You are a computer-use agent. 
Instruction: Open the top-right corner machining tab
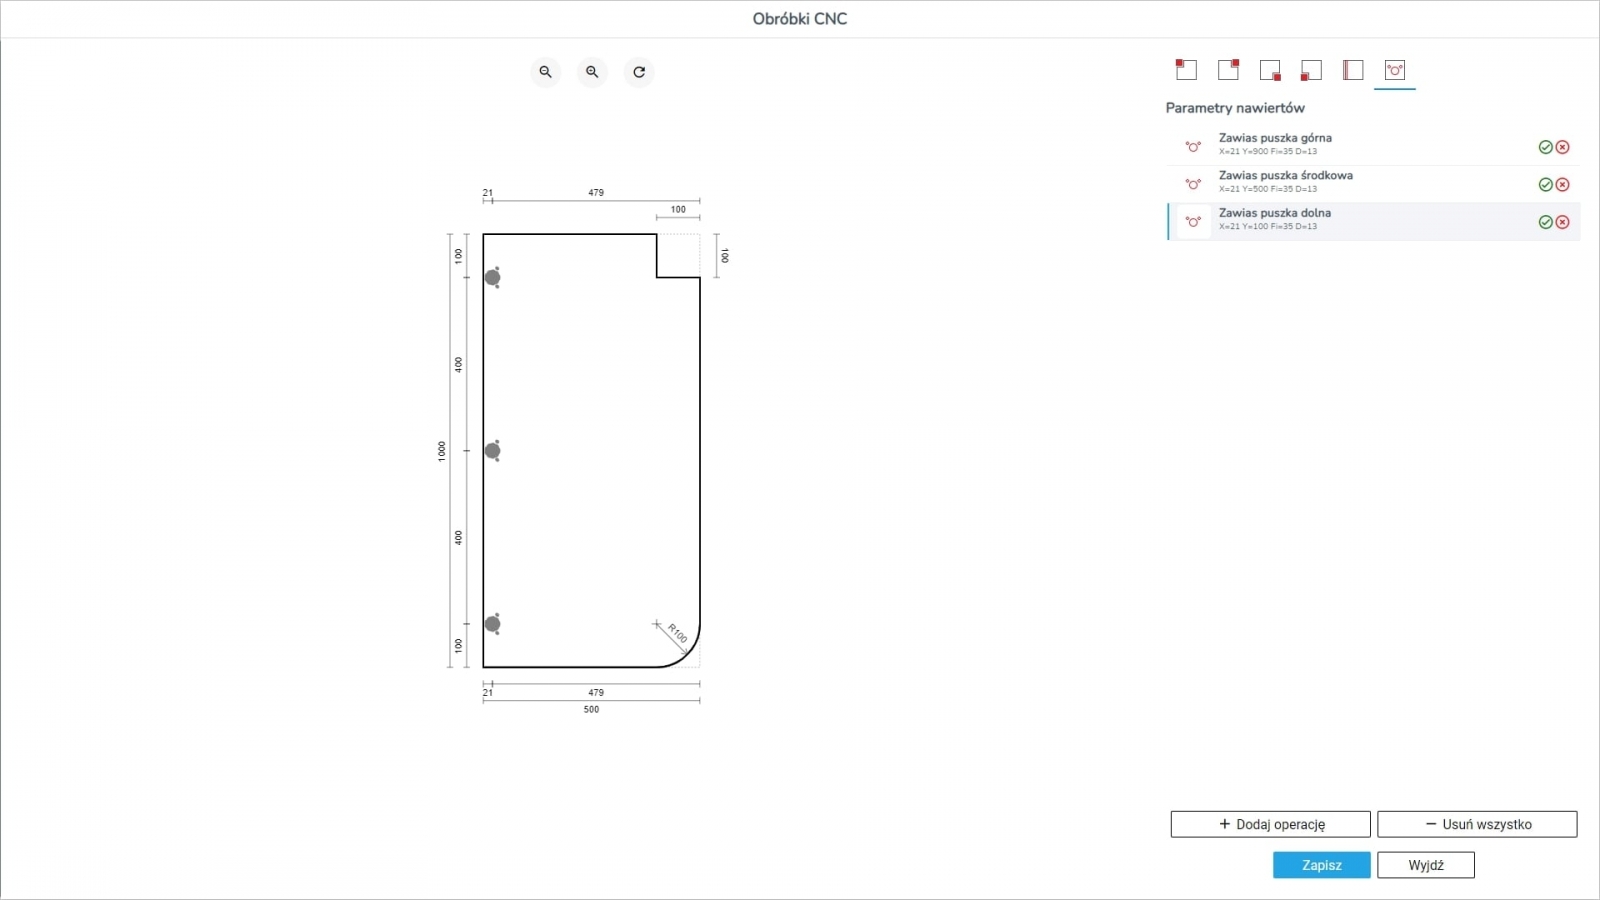(x=1228, y=70)
